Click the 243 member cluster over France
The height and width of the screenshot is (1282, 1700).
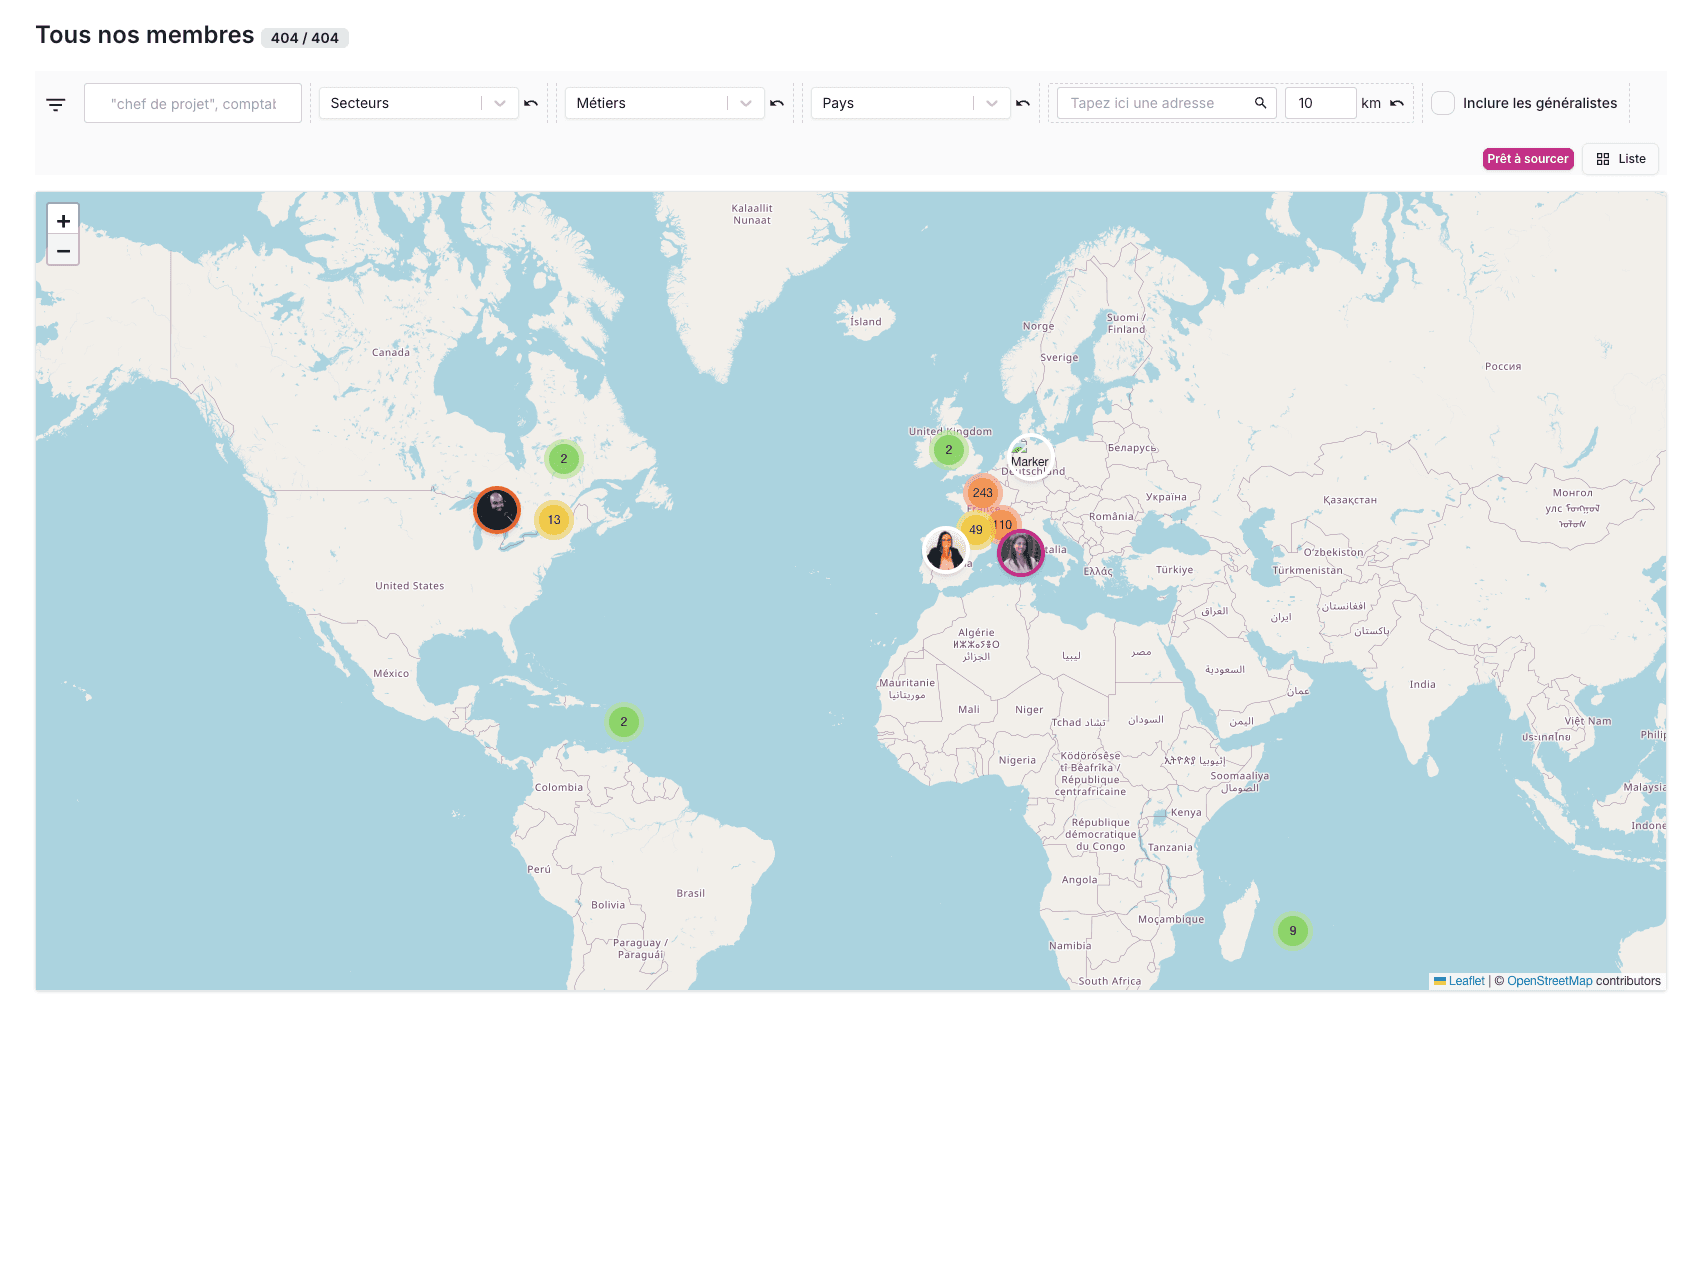[983, 492]
